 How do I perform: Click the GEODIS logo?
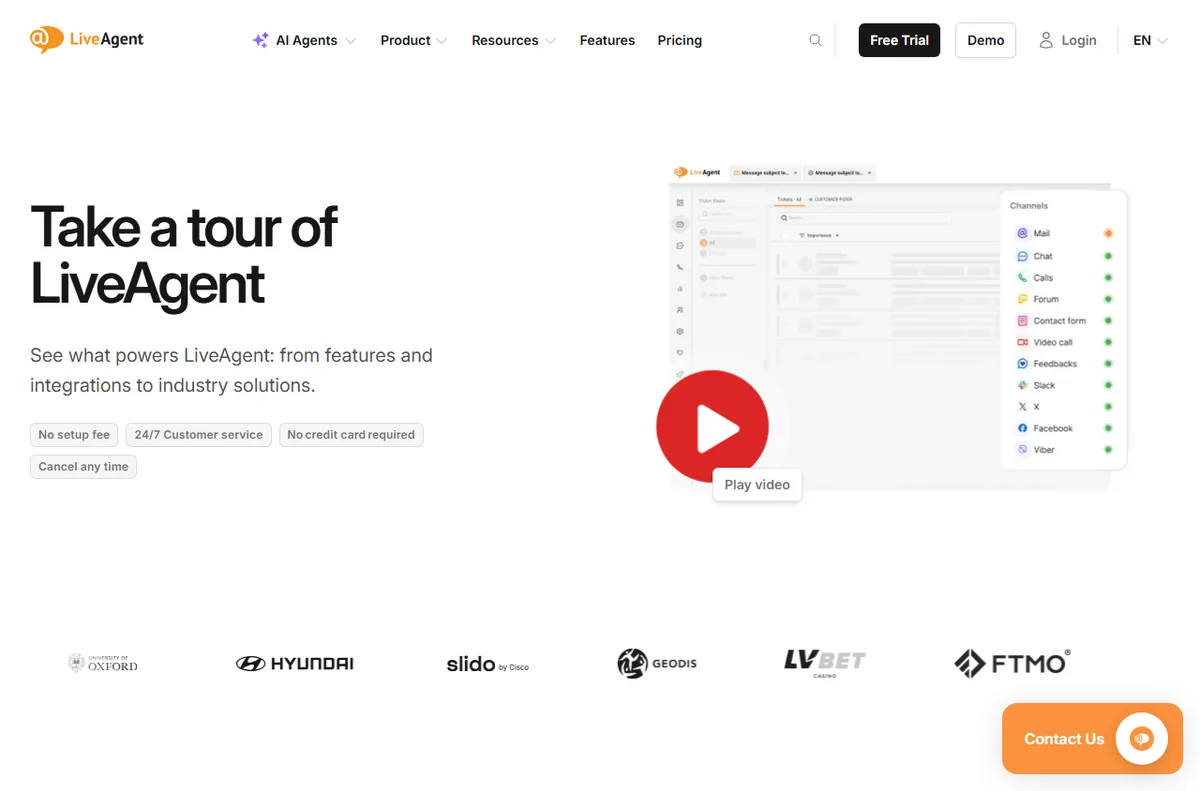(657, 663)
